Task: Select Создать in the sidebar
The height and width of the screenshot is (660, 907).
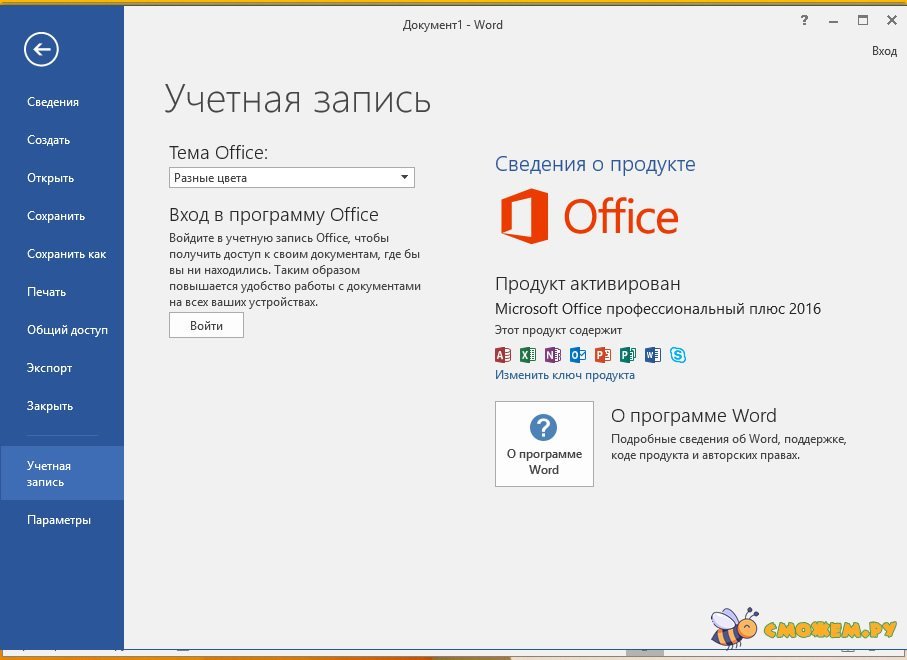Action: (49, 140)
